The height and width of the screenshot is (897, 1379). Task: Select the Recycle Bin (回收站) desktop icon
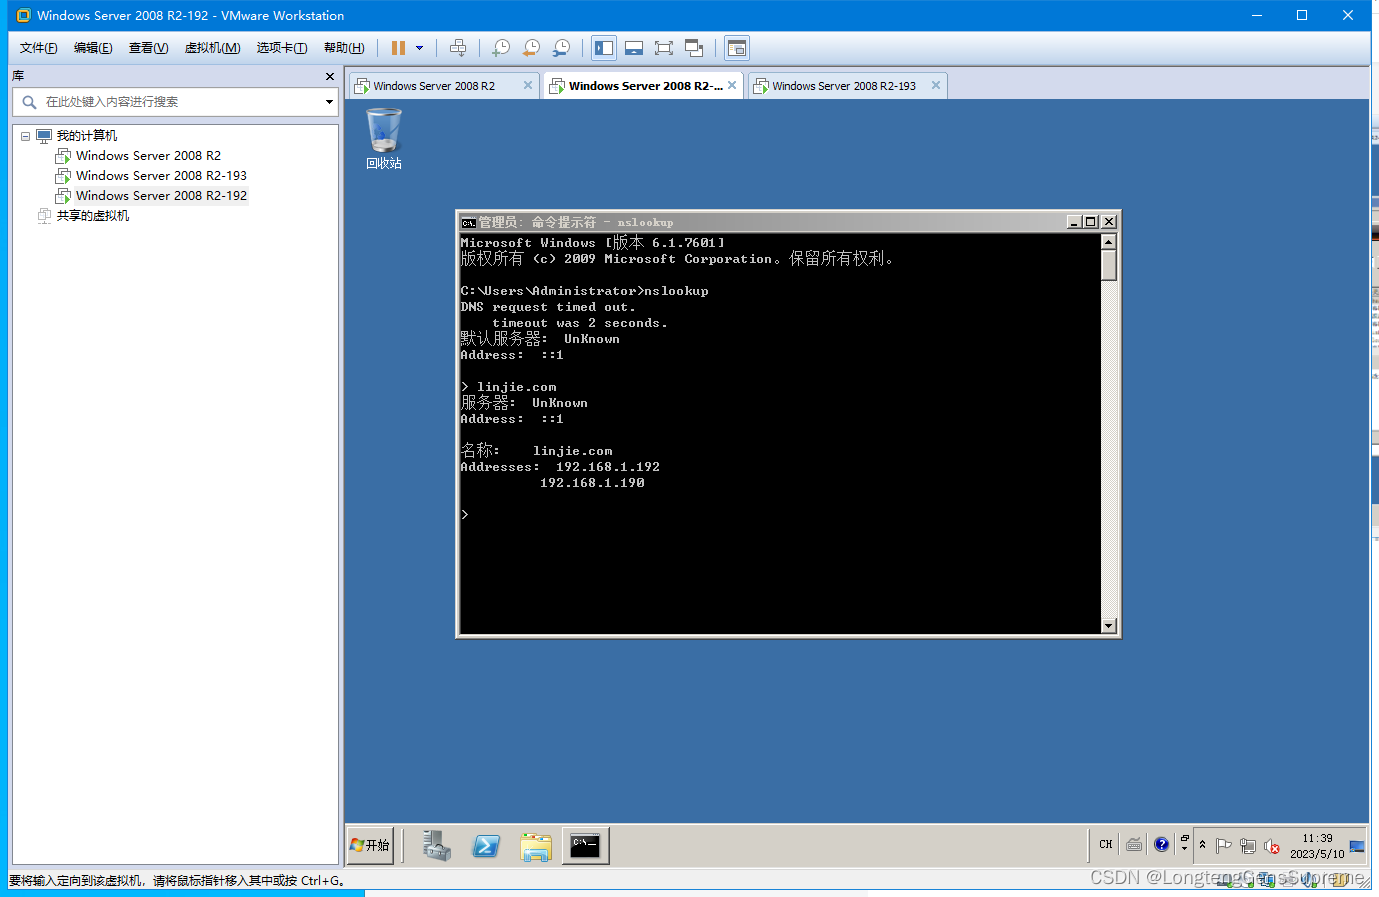tap(384, 139)
